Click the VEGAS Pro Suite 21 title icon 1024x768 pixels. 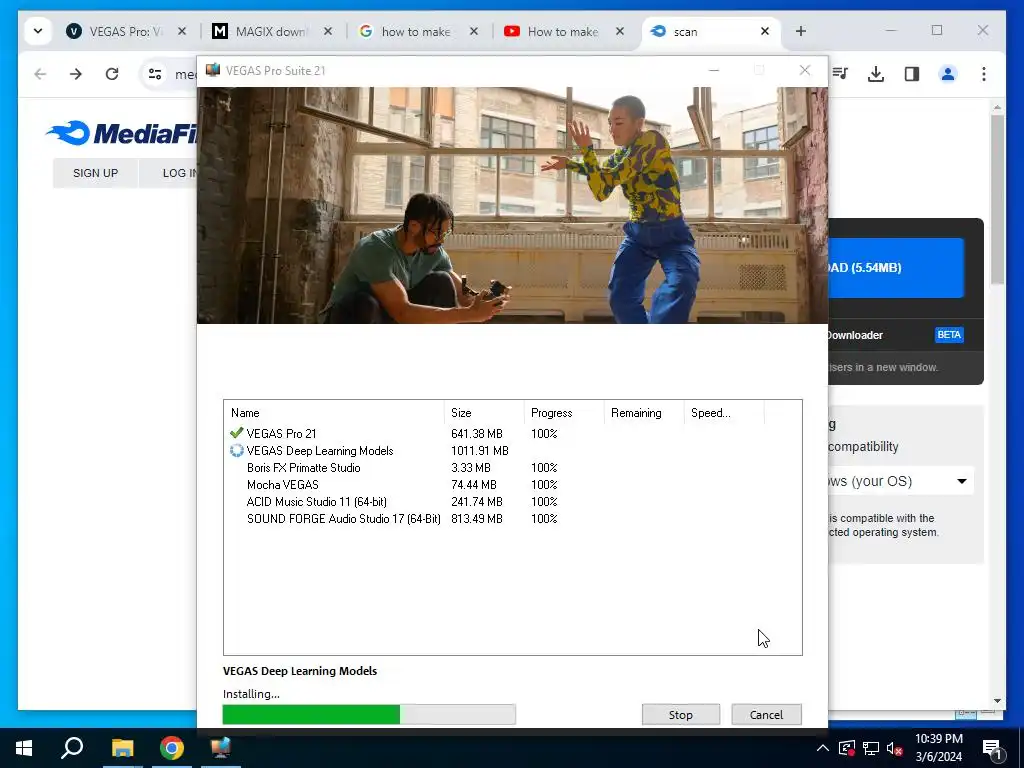(x=213, y=70)
